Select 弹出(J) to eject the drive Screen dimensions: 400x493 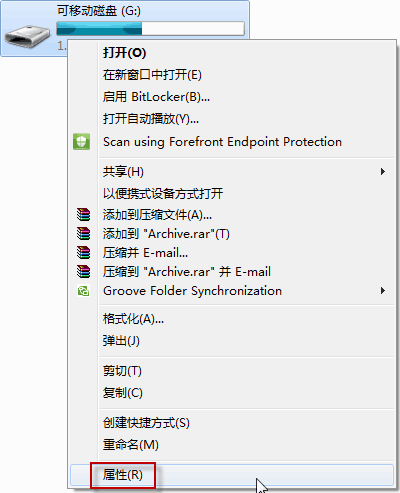point(121,341)
